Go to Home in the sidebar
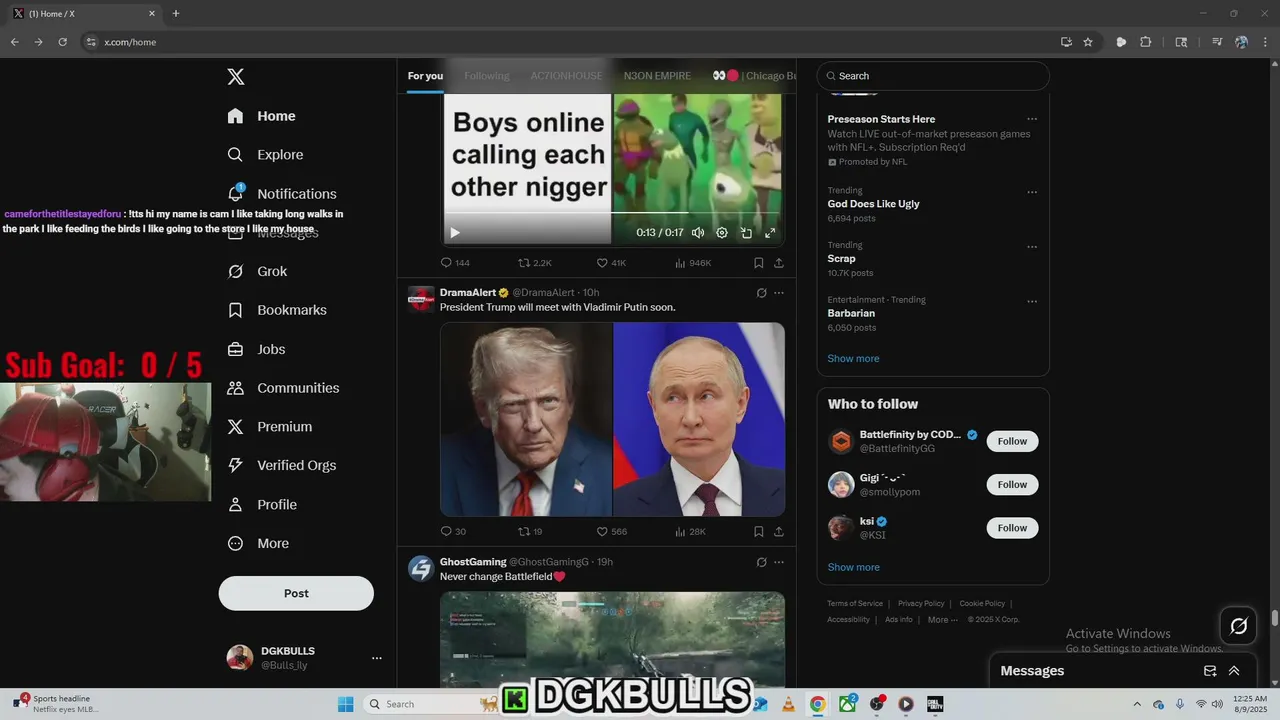Viewport: 1280px width, 720px height. pyautogui.click(x=261, y=116)
